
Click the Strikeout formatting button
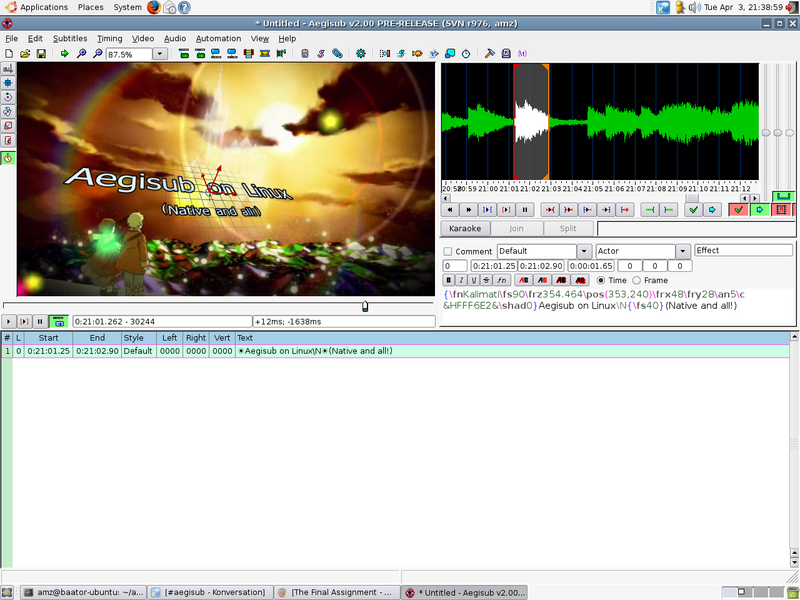point(487,280)
